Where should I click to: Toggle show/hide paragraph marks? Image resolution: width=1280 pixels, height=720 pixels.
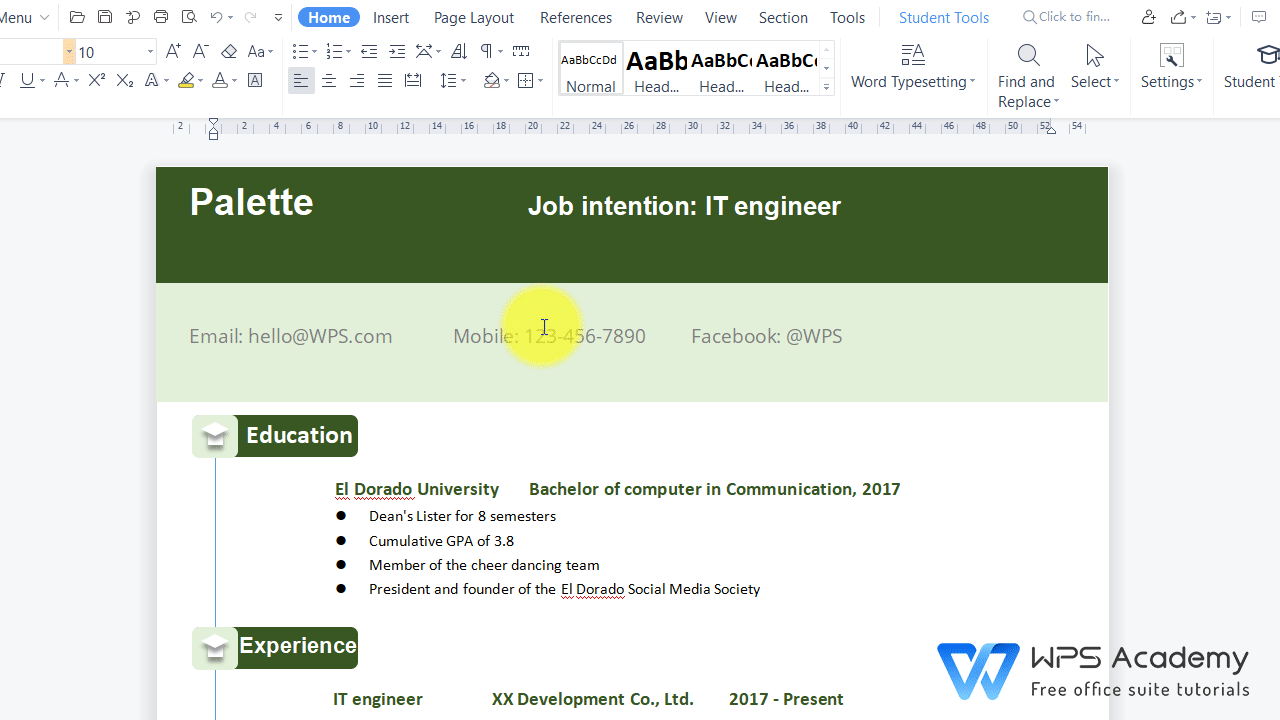[486, 52]
